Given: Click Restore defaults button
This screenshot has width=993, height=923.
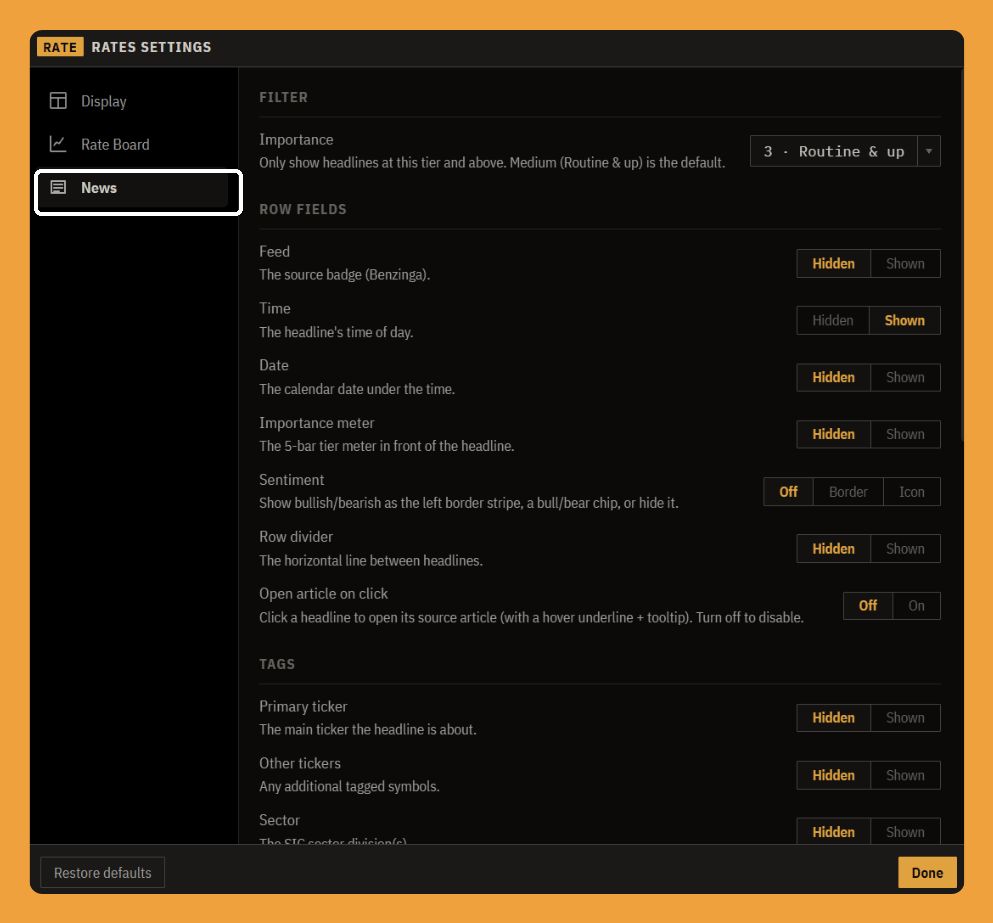Looking at the screenshot, I should (x=103, y=873).
